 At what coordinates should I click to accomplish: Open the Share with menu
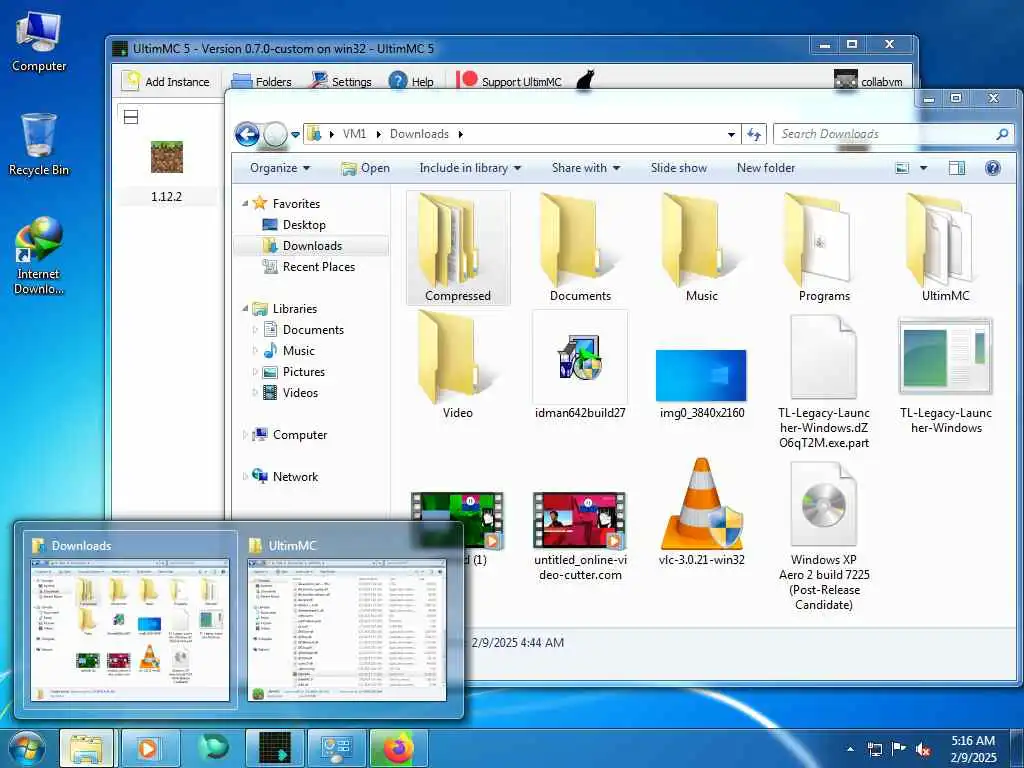click(x=586, y=168)
